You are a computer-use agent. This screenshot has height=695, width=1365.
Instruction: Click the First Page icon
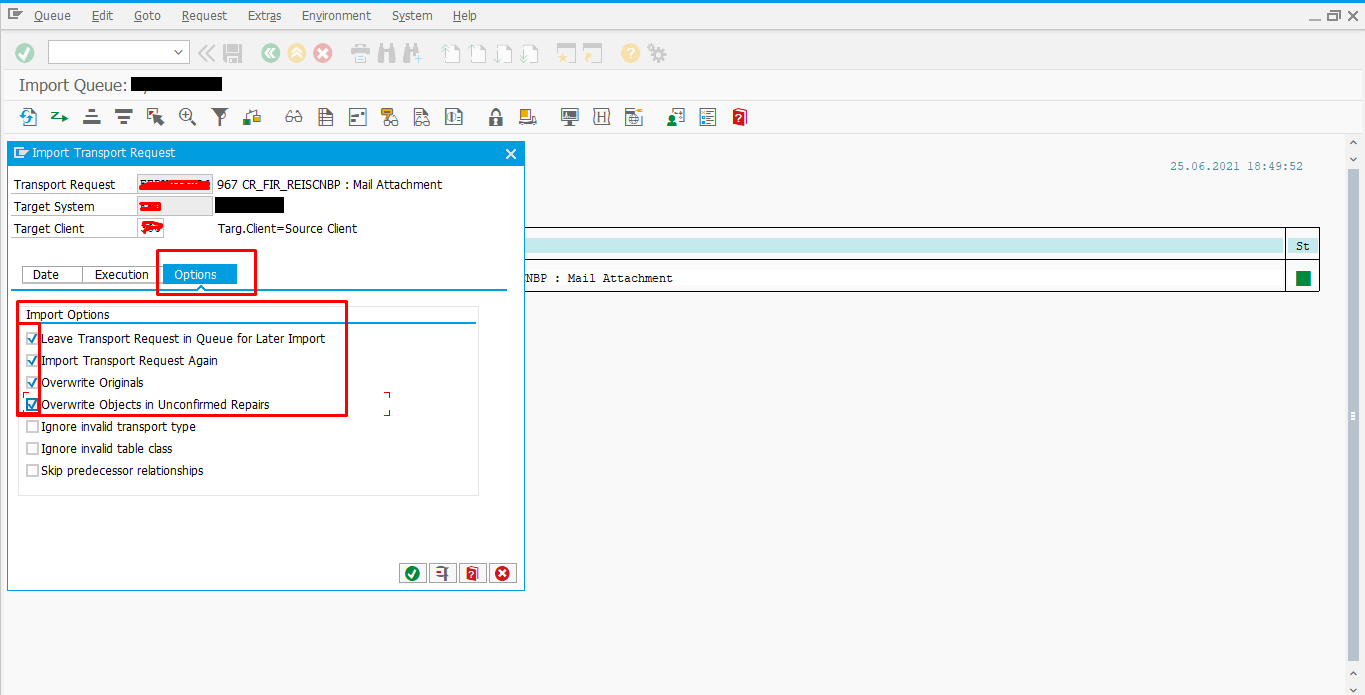pos(451,53)
